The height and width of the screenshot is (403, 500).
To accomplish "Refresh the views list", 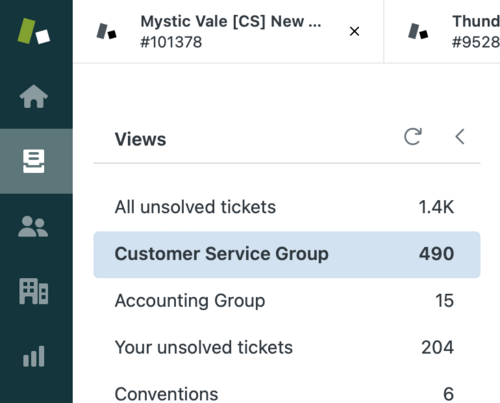I will [413, 137].
